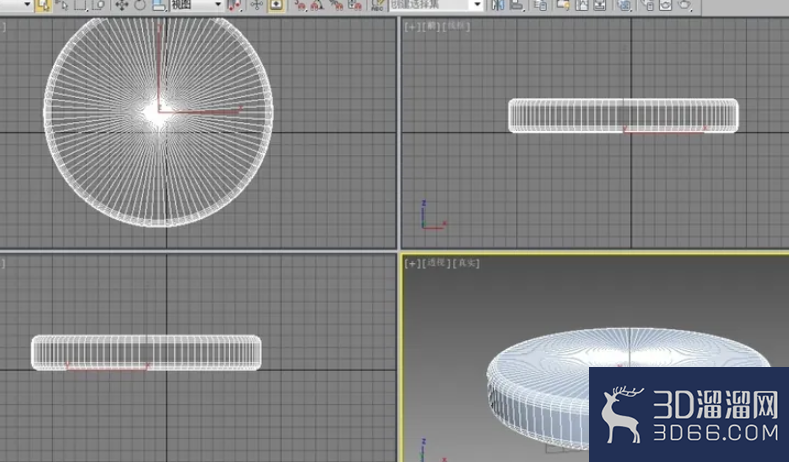Screen dimensions: 789x462
Task: Open the 视图 reference coordinate dropdown
Action: (197, 5)
